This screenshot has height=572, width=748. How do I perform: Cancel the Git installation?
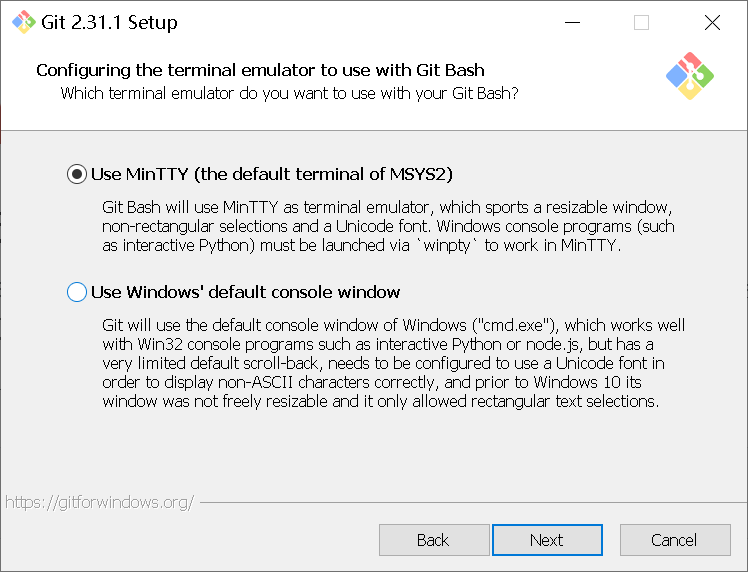[673, 540]
